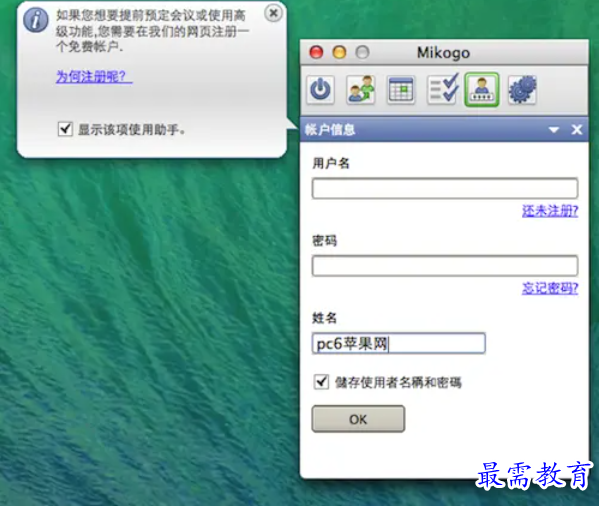Viewport: 599px width, 506px height.
Task: Click the 忘记密码? link
Action: click(550, 288)
